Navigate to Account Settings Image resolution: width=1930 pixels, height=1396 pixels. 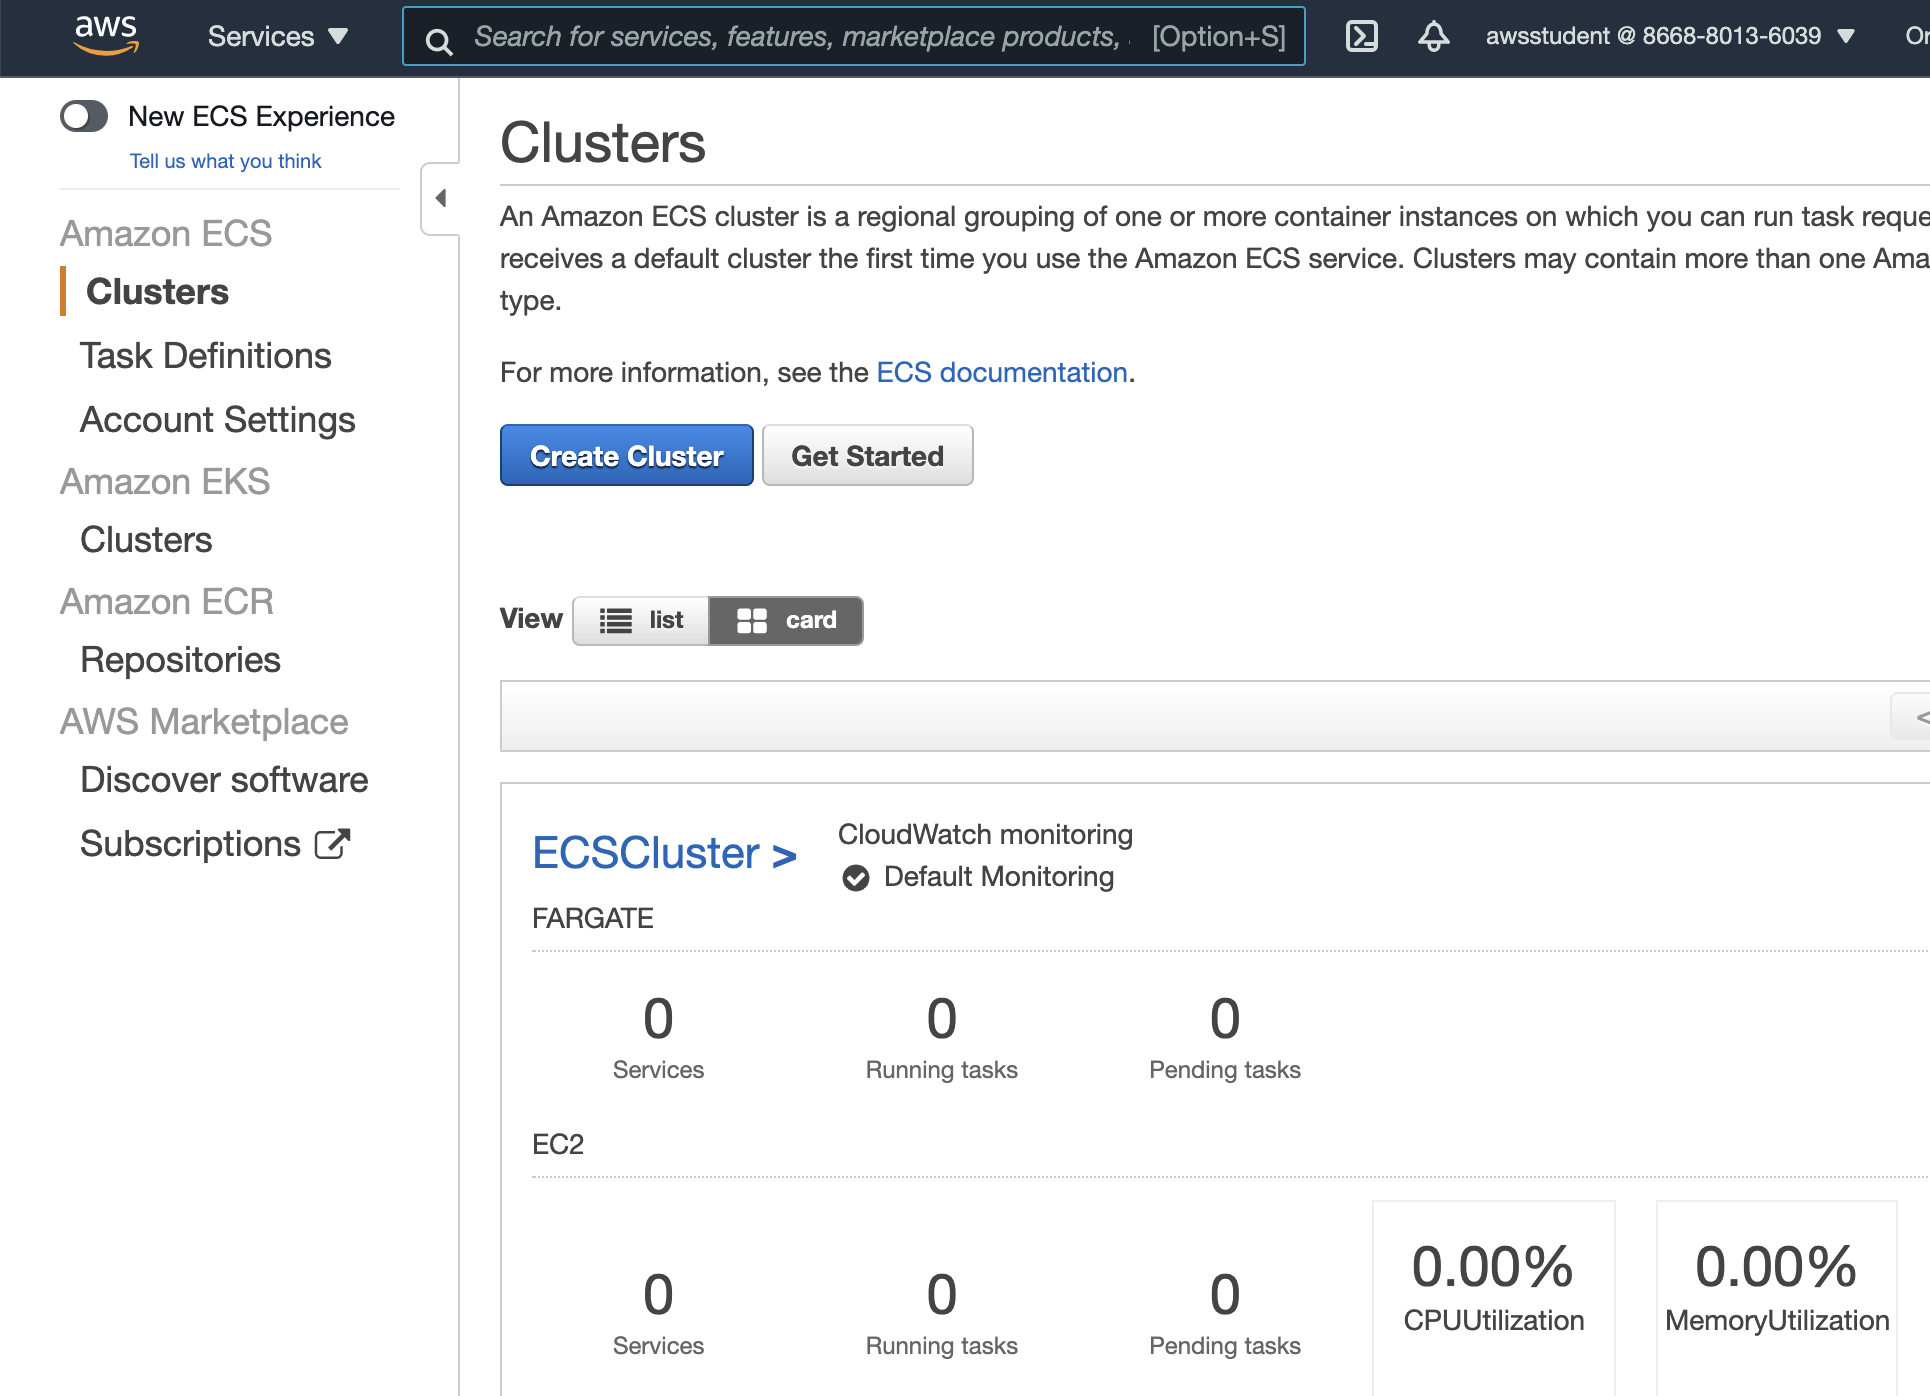217,419
